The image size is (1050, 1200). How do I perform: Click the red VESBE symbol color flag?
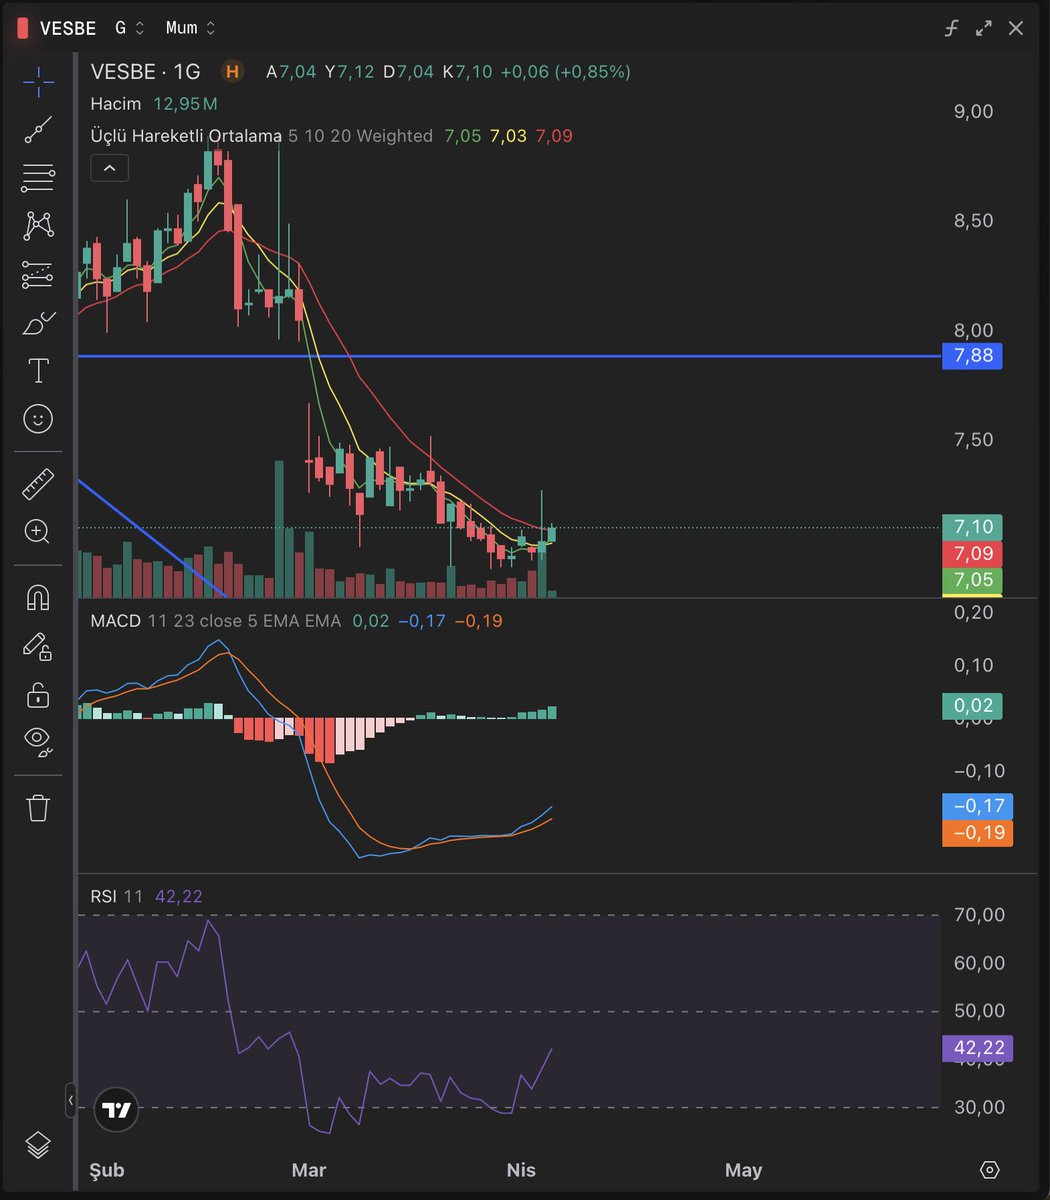(x=23, y=28)
